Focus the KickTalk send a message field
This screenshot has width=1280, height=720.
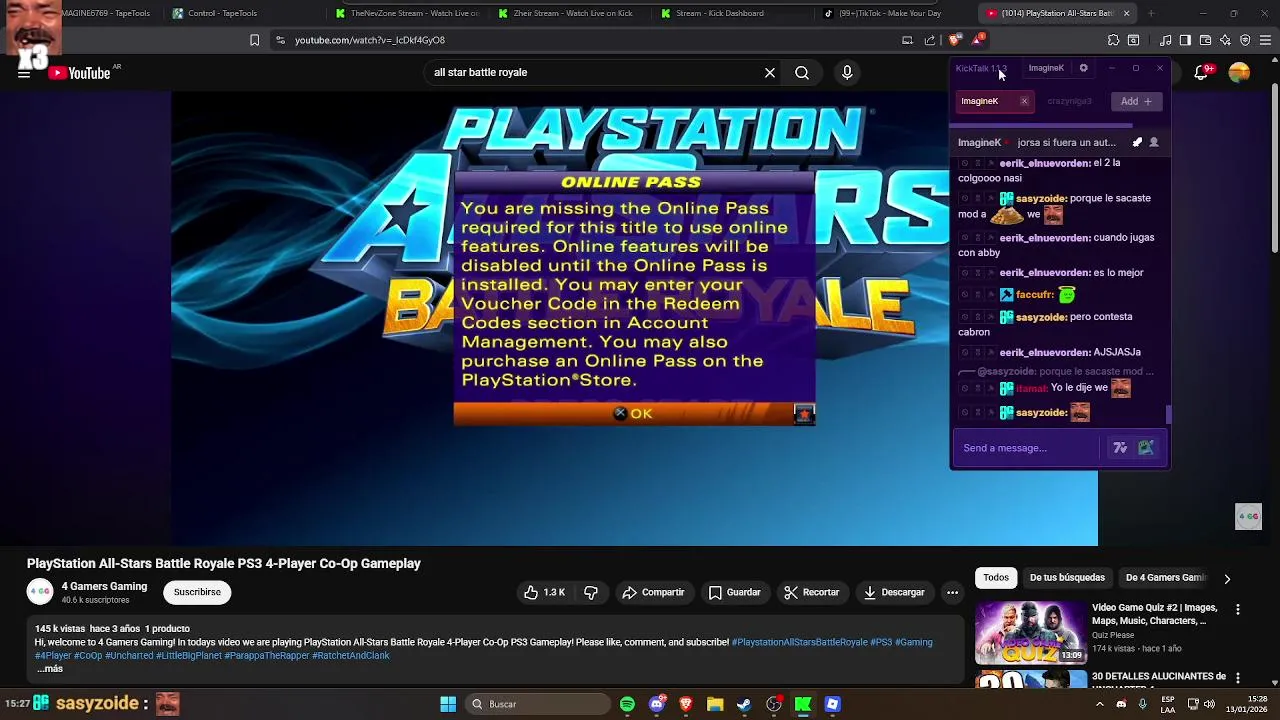point(1030,448)
